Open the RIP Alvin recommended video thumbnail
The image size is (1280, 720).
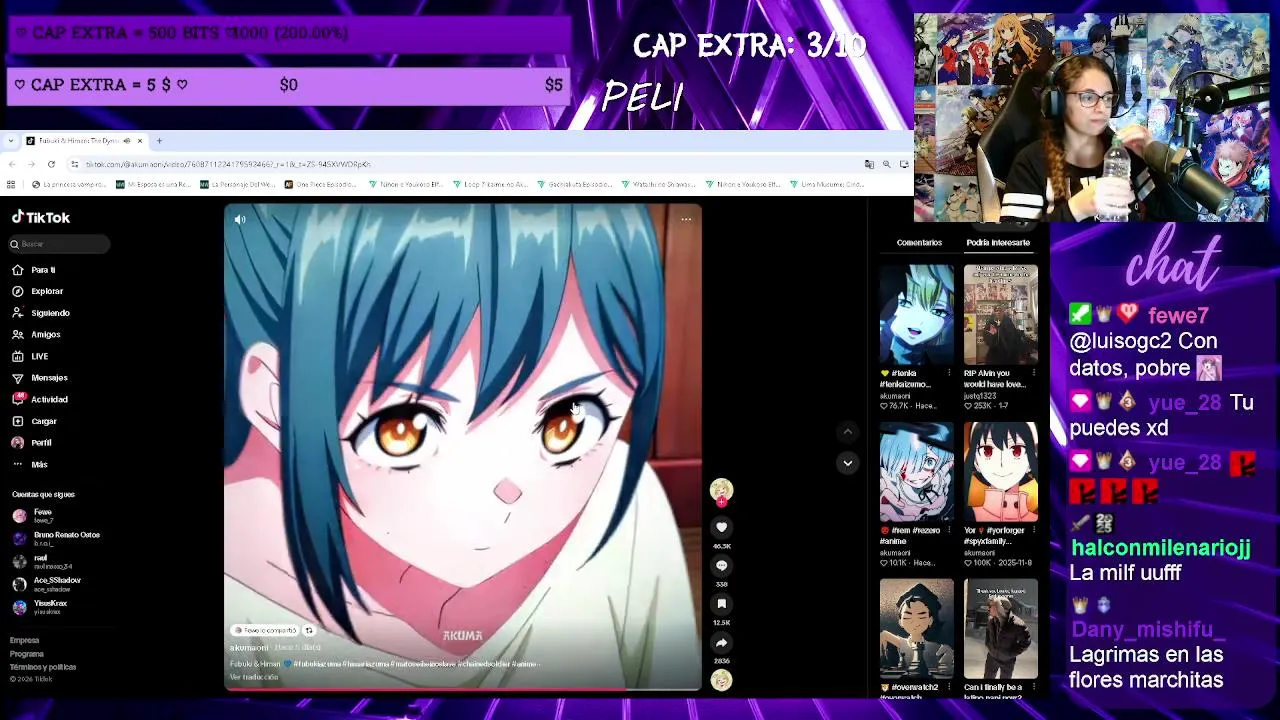(x=1000, y=315)
